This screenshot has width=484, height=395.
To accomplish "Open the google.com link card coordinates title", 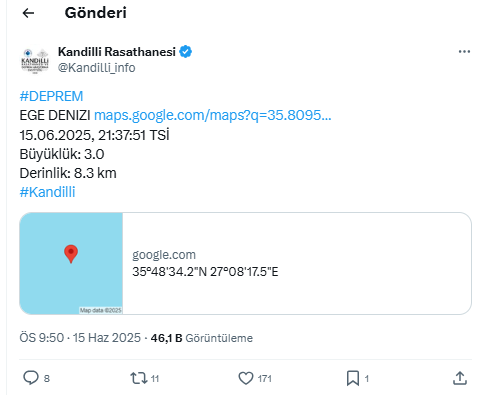I will click(x=205, y=272).
